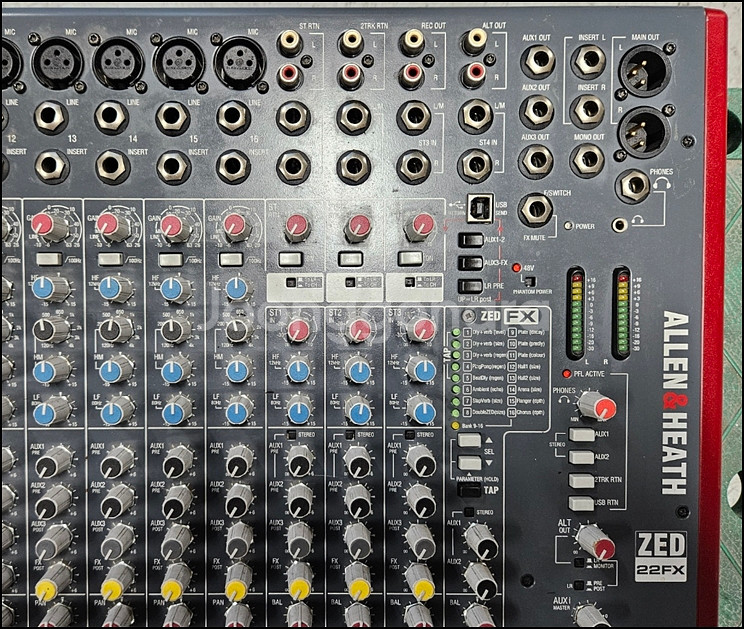The width and height of the screenshot is (744, 629).
Task: Adjust the ST3 strip LF knob
Action: (x=421, y=409)
